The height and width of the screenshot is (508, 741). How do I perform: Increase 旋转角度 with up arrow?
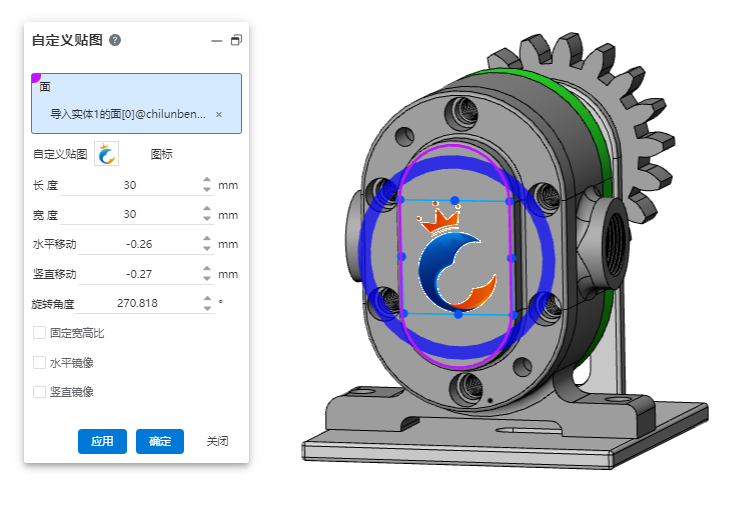207,299
